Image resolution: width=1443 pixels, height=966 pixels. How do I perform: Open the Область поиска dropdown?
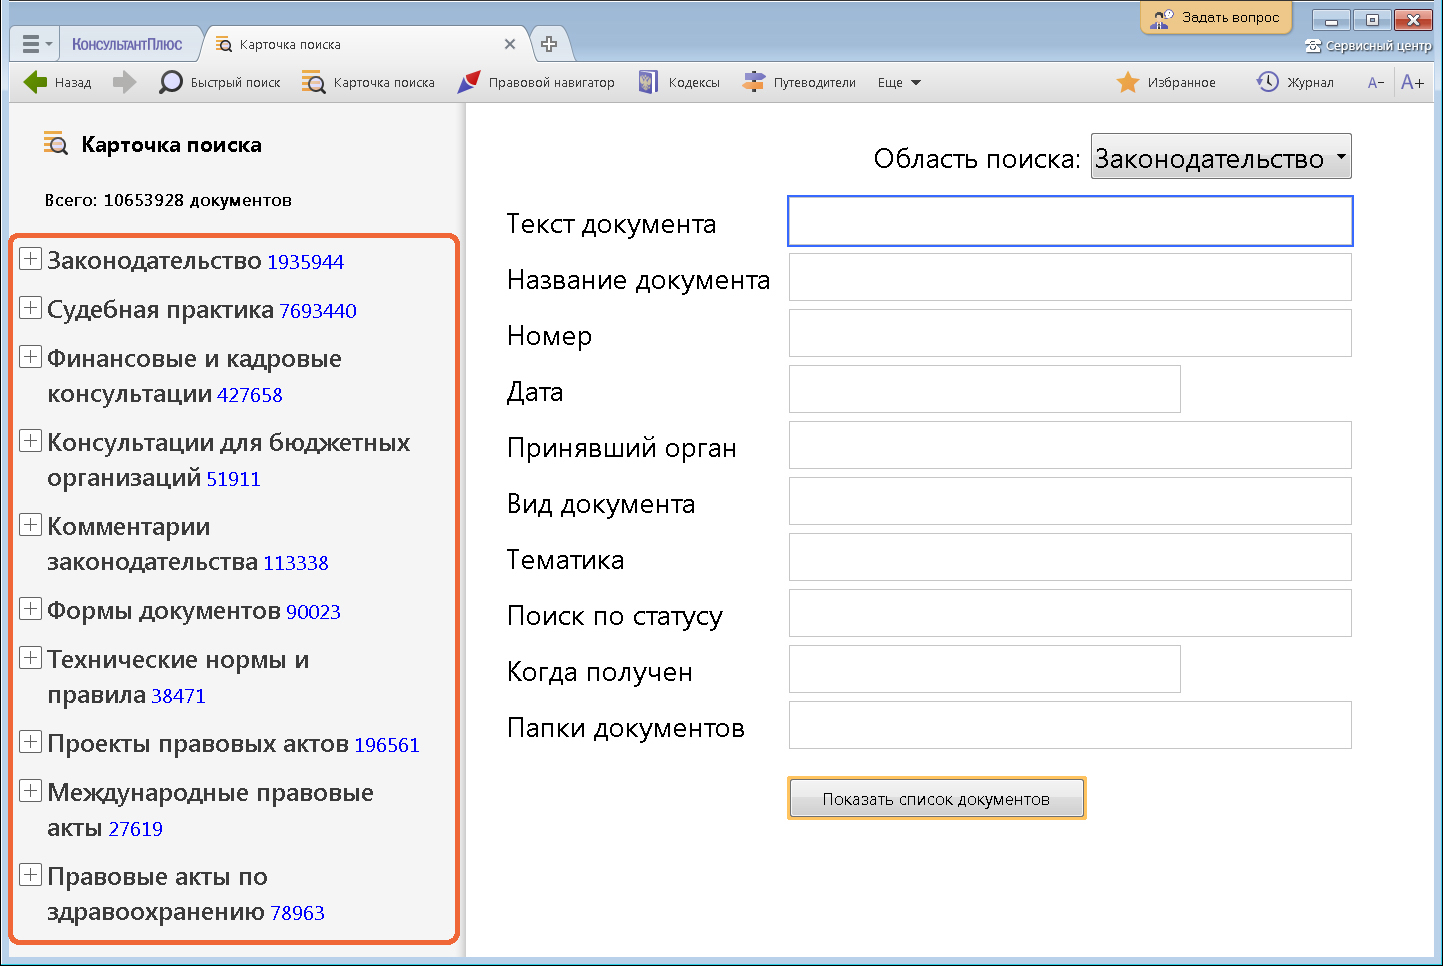pyautogui.click(x=1221, y=157)
